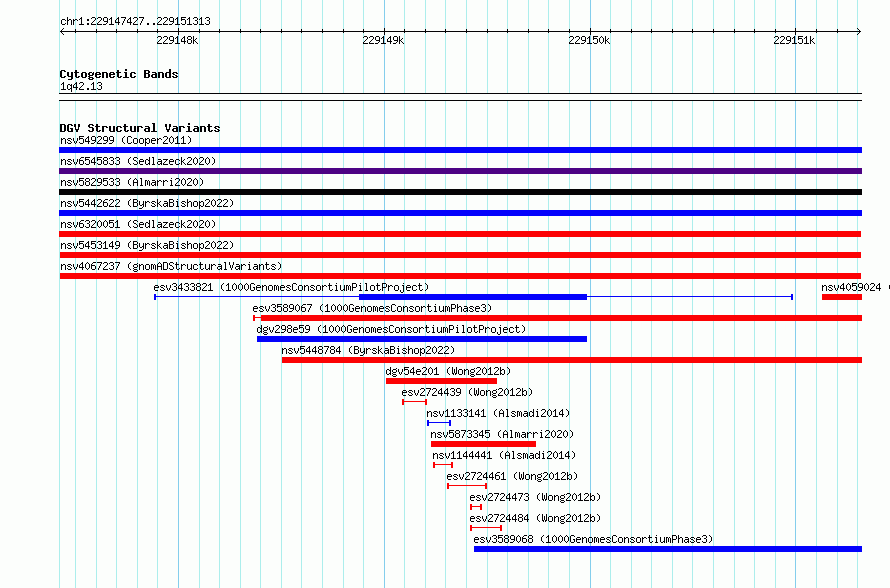Click the red esv2724461 bracket glyph
890x588 pixels.
pyautogui.click(x=467, y=486)
